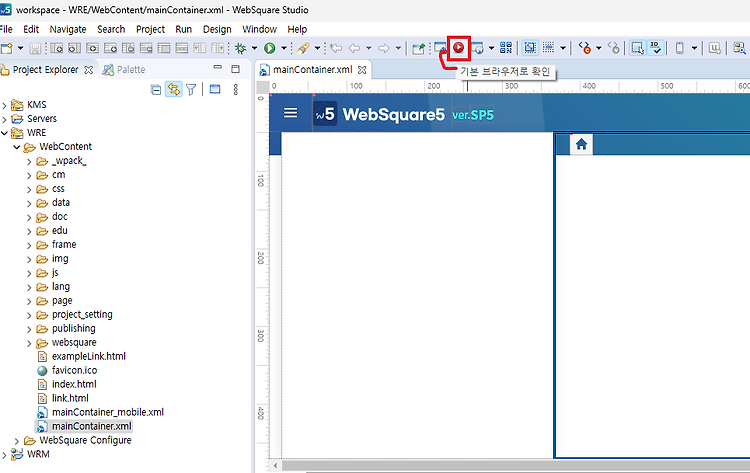Image resolution: width=750 pixels, height=473 pixels.
Task: Select mainContainer_mobile.xml file
Action: click(108, 412)
